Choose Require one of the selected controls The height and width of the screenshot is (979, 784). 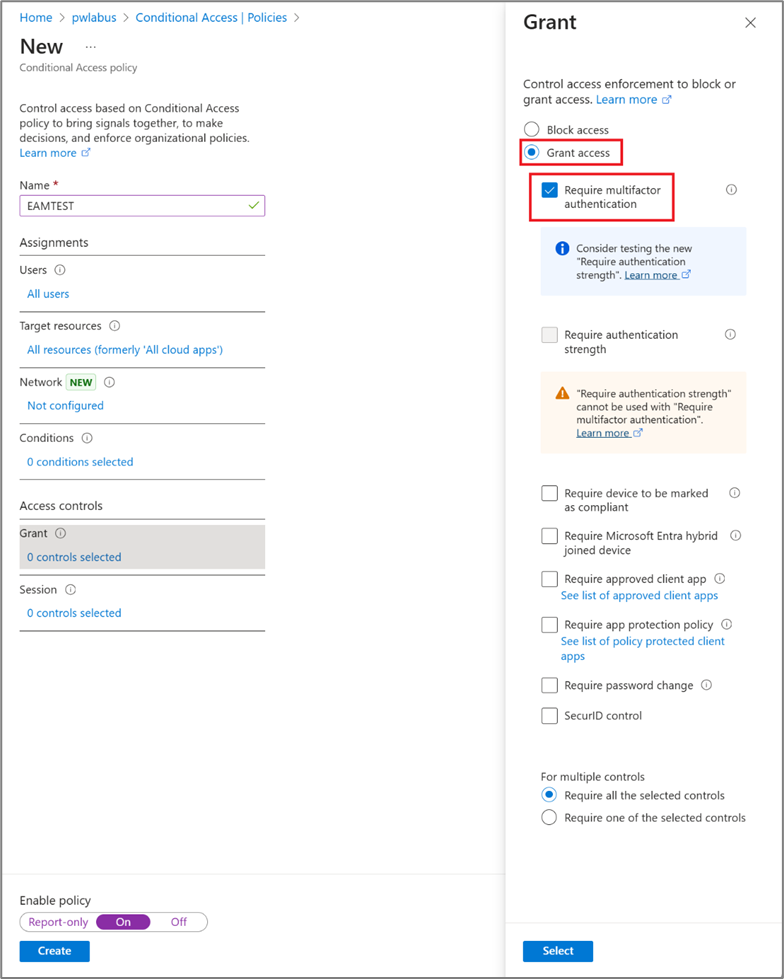(x=549, y=818)
